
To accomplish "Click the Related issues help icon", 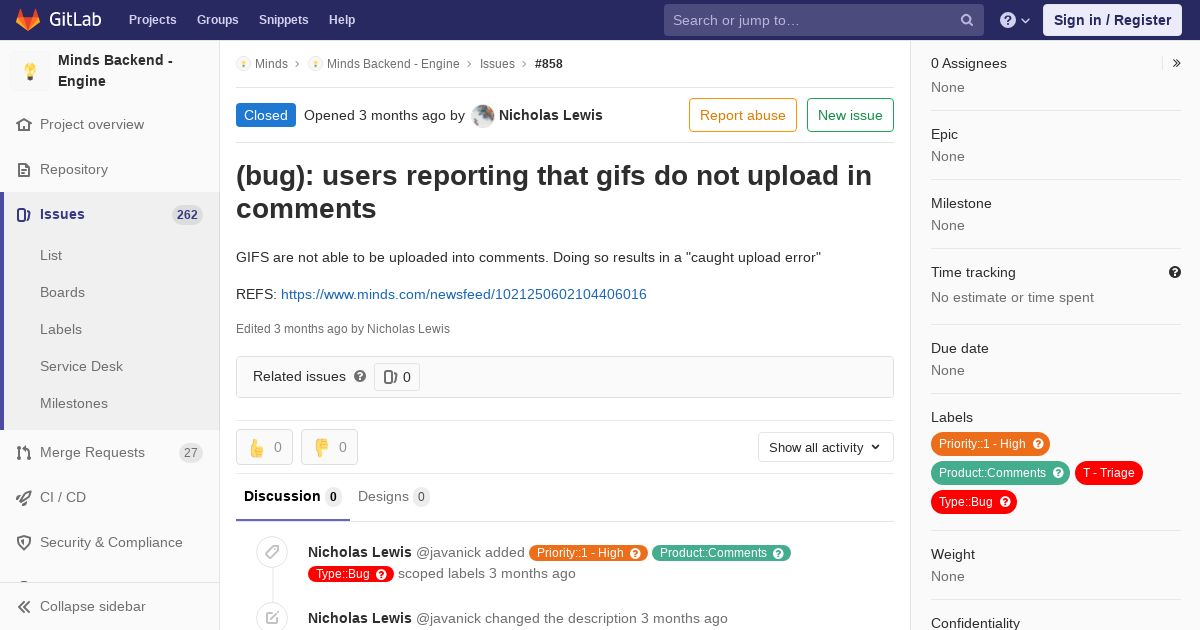I will point(360,376).
